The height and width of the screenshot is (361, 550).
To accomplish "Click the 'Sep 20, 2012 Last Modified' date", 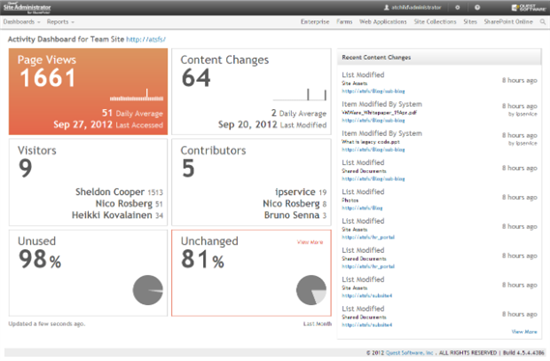I will [272, 125].
